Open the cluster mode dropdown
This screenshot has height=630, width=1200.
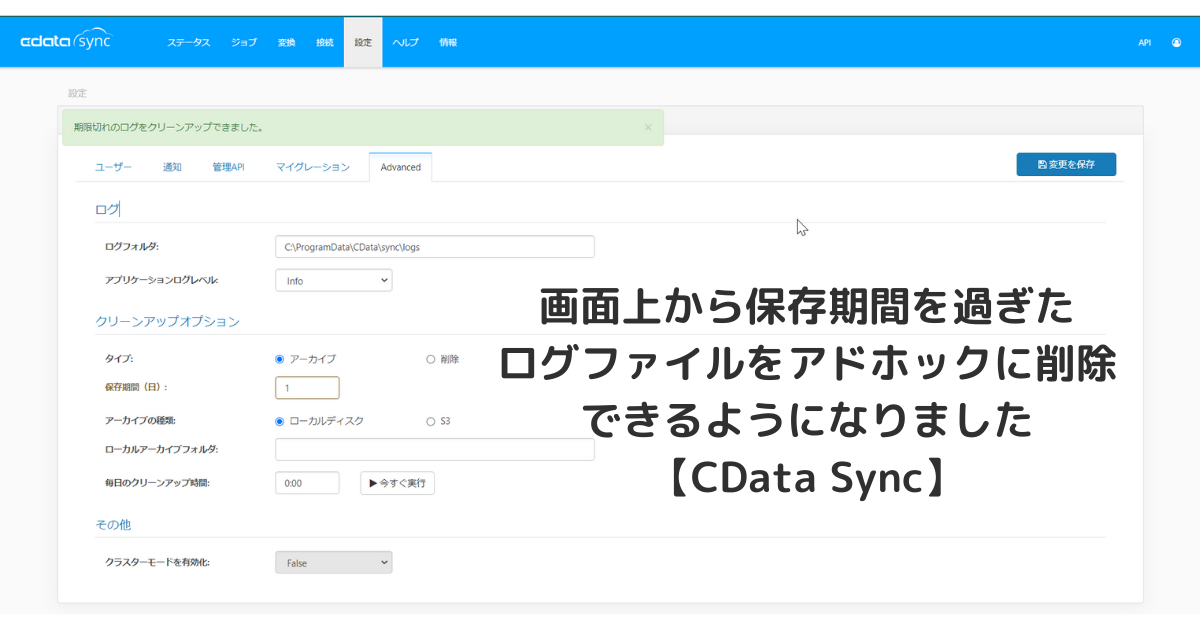pyautogui.click(x=334, y=563)
